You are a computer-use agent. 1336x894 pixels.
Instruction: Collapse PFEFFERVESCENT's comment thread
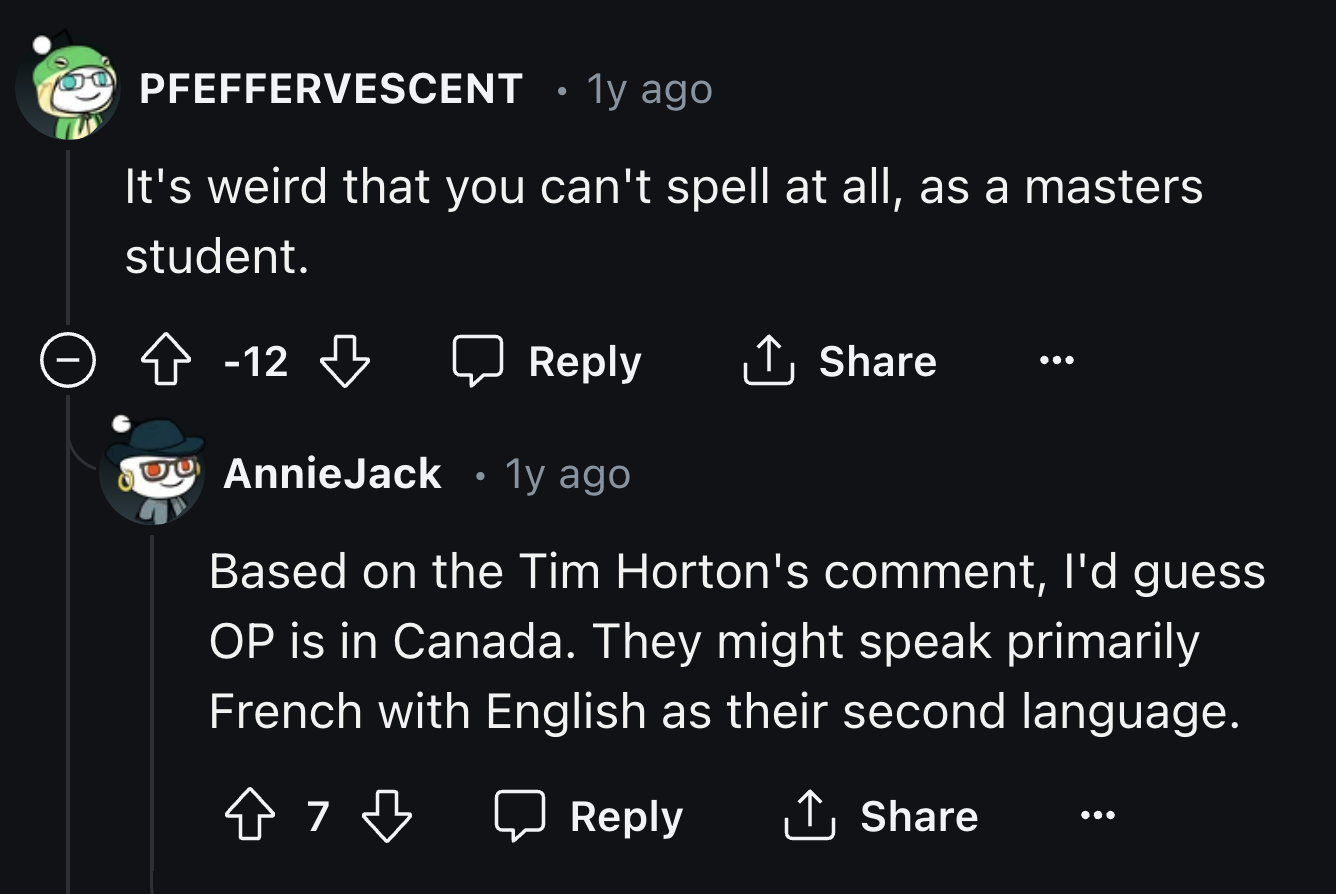click(x=67, y=361)
